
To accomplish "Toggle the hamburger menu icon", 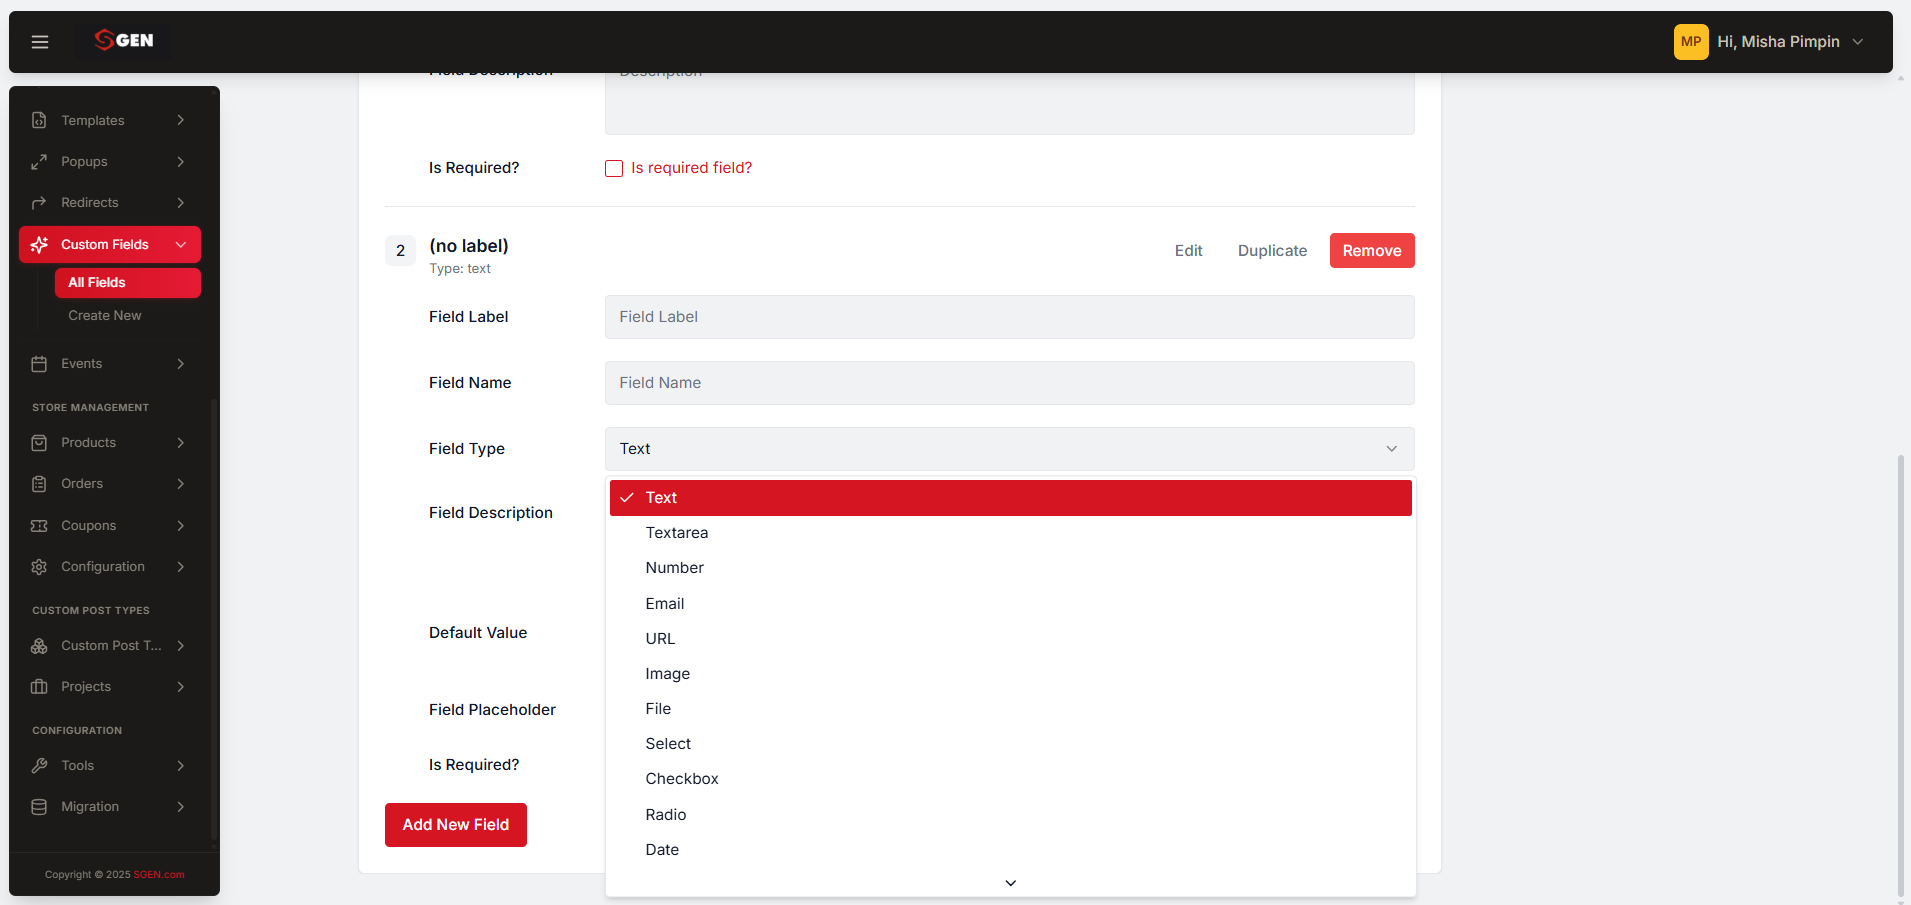I will tap(40, 42).
